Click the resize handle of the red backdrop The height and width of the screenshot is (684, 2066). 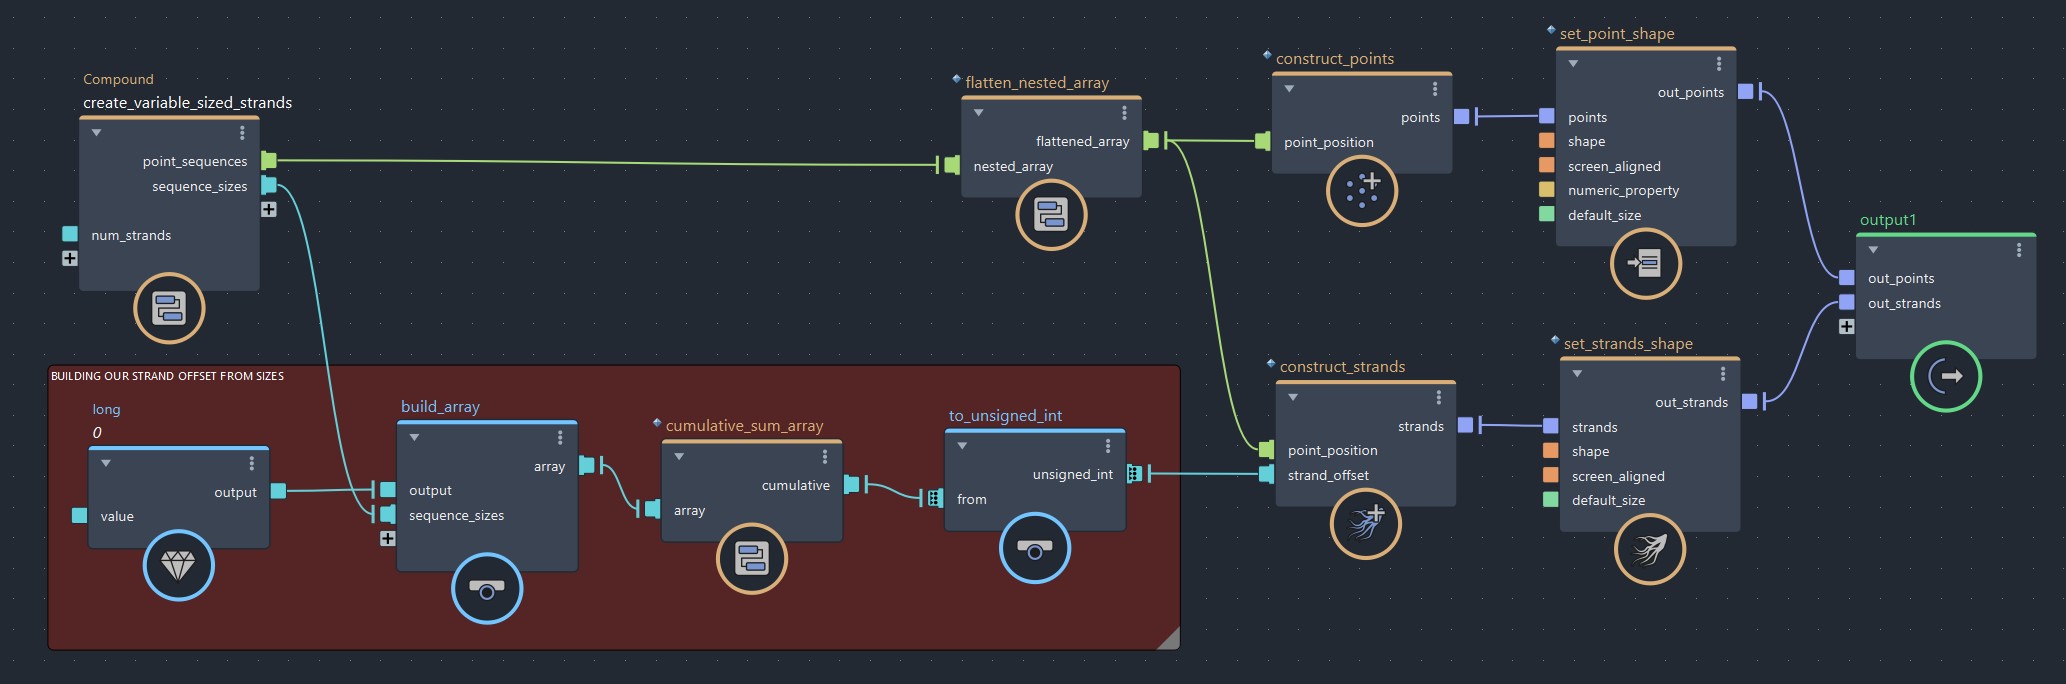pos(1168,639)
